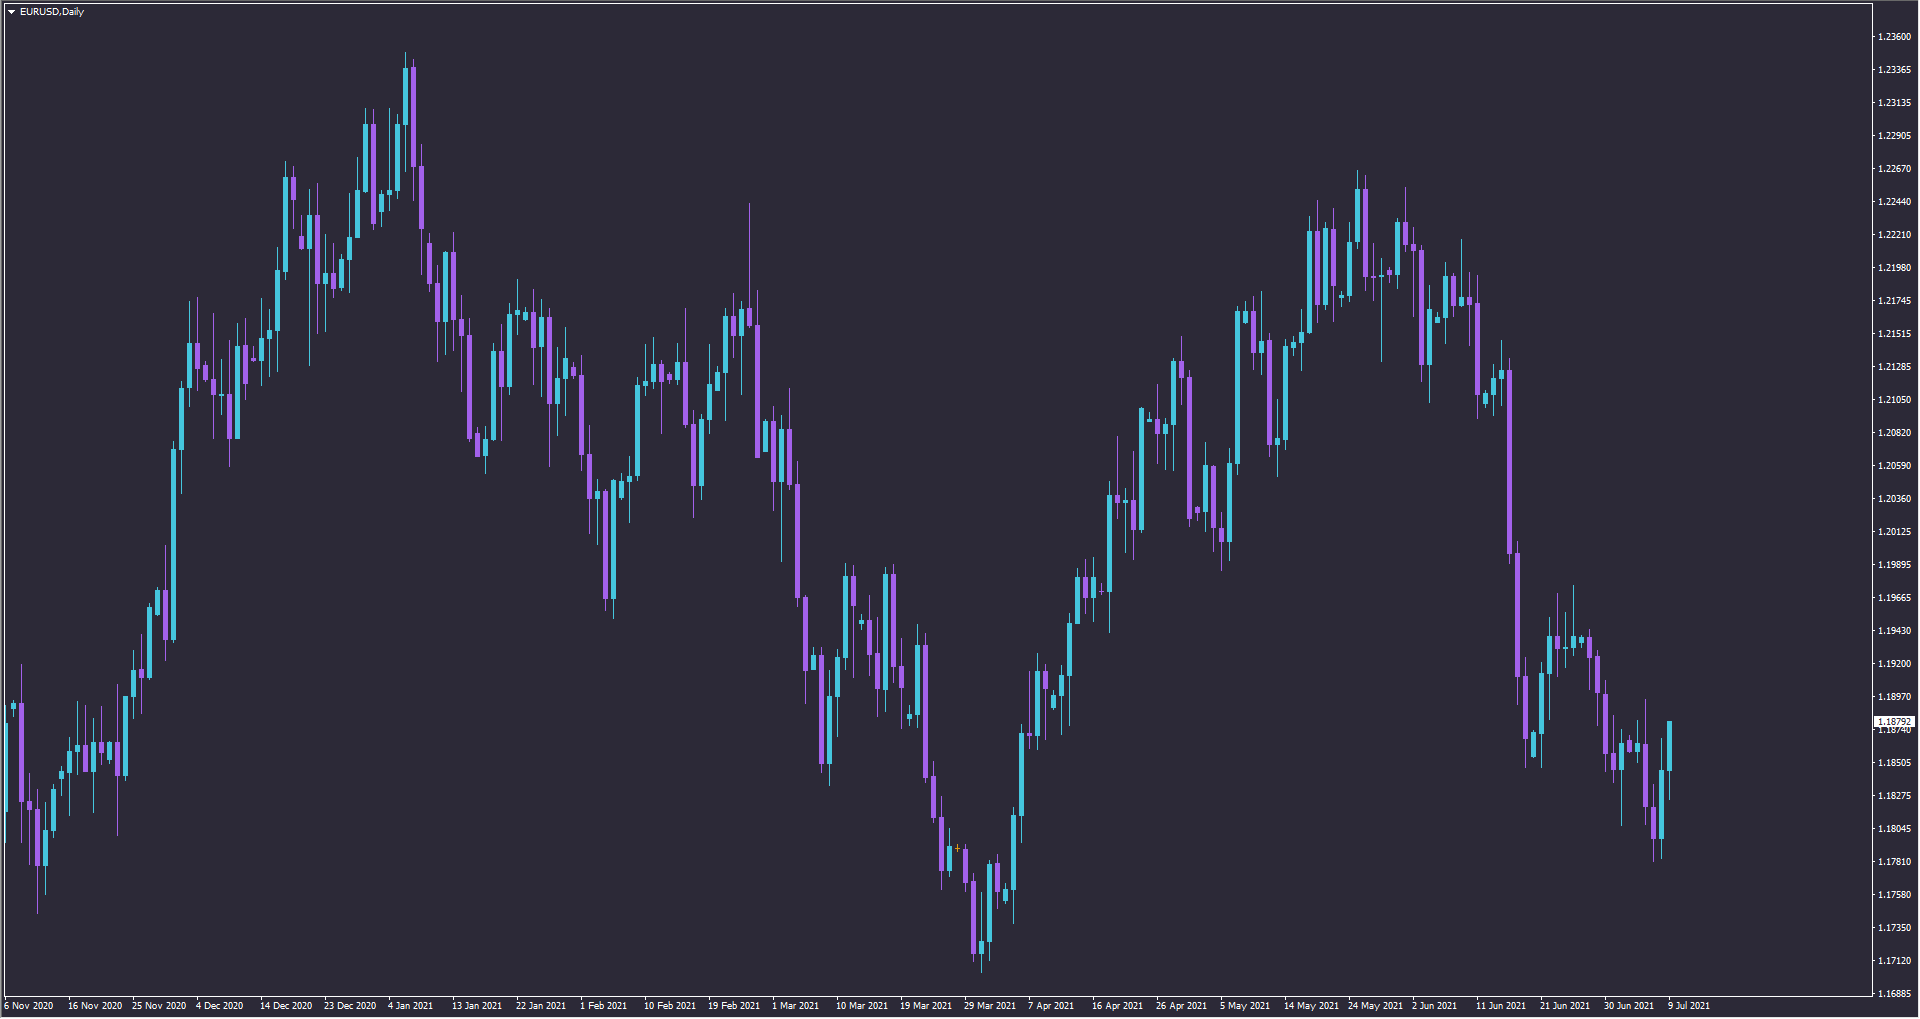Select the 1.17120 price scale value
This screenshot has width=1920, height=1019.
[1894, 961]
